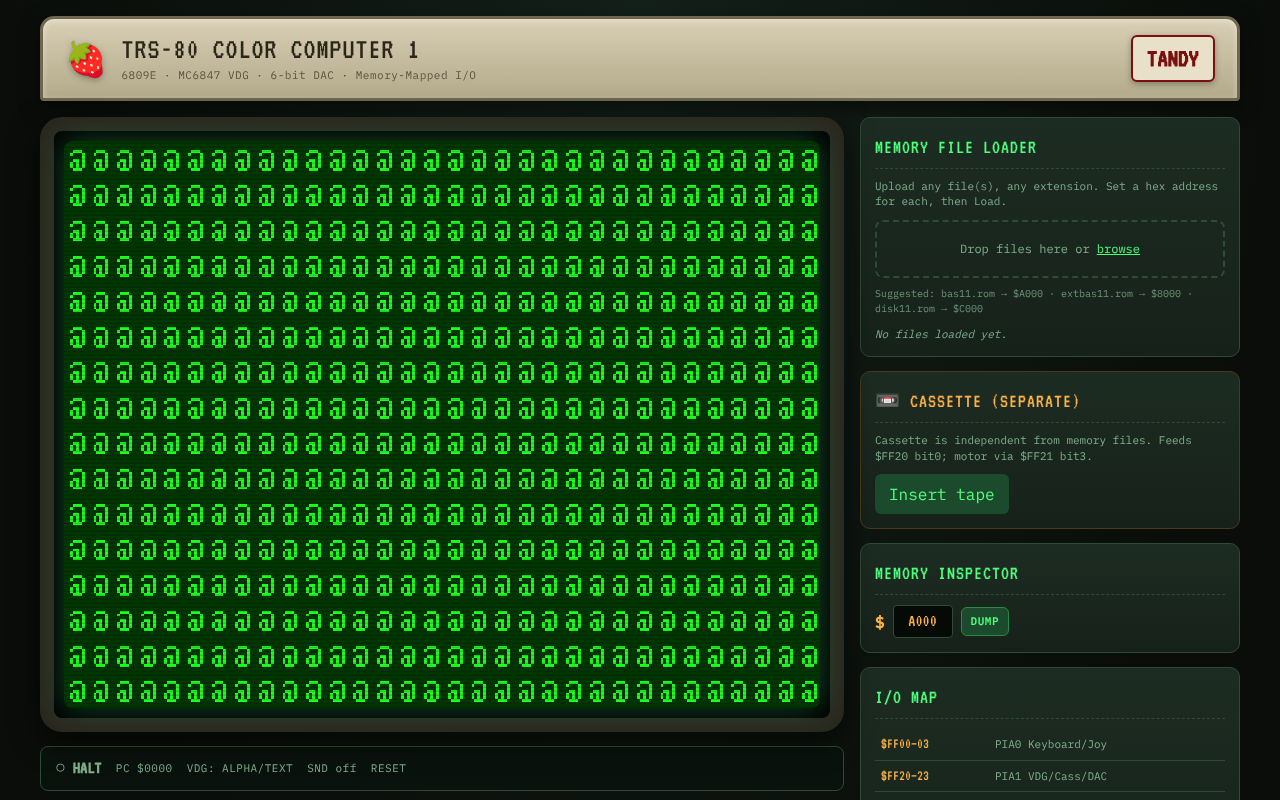Click the CRT display screen
Viewport: 1280px width, 800px height.
pos(442,425)
